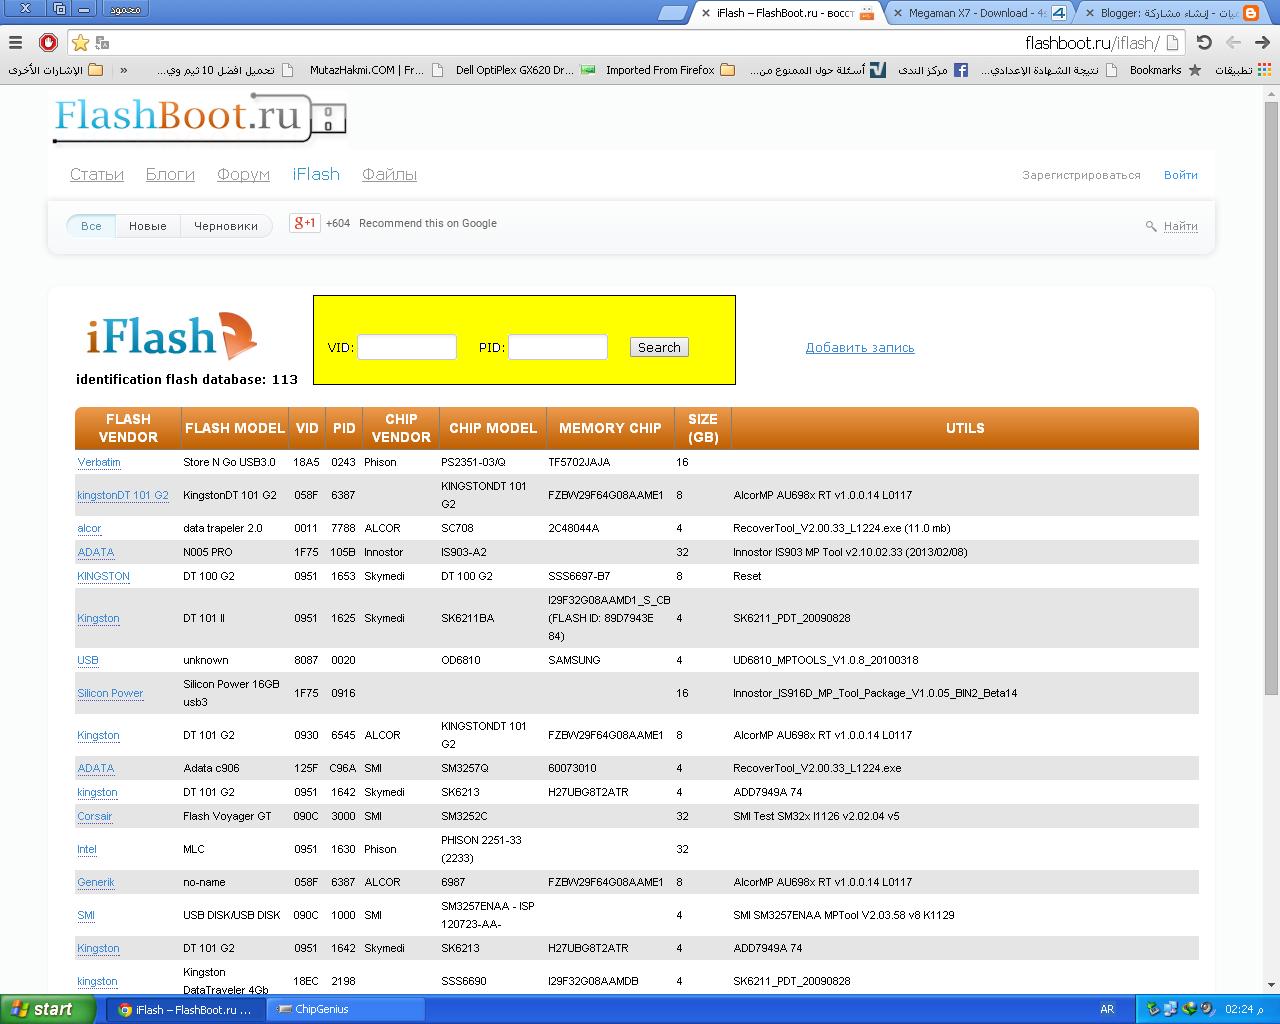This screenshot has width=1280, height=1024.
Task: Open the Silicon Power vendor link
Action: [x=110, y=693]
